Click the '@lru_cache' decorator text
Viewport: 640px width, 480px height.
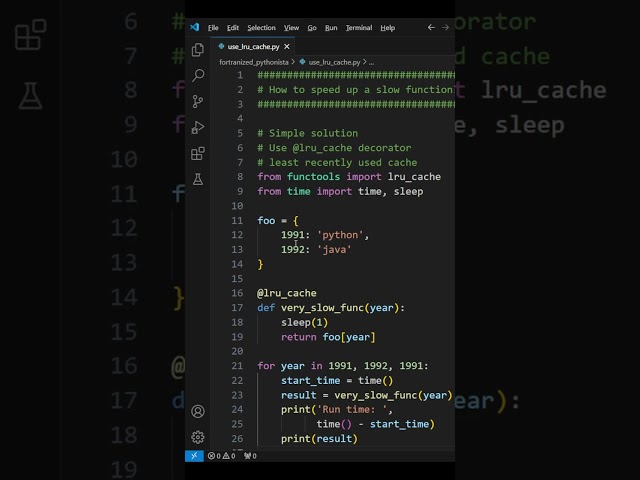[x=287, y=293]
